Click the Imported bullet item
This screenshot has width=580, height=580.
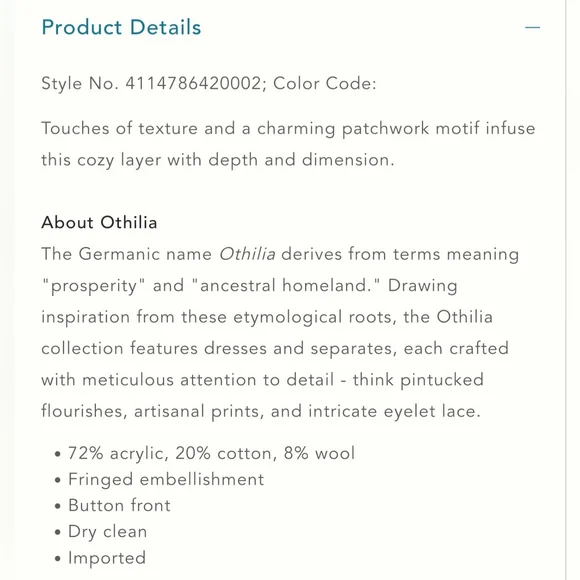point(107,558)
